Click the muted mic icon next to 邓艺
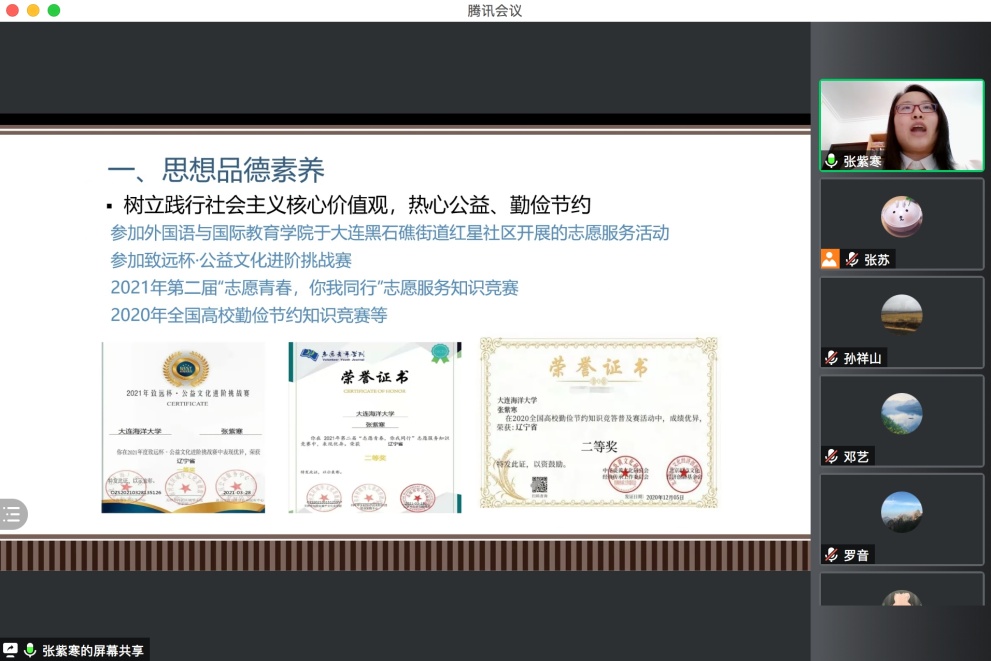 pos(831,456)
